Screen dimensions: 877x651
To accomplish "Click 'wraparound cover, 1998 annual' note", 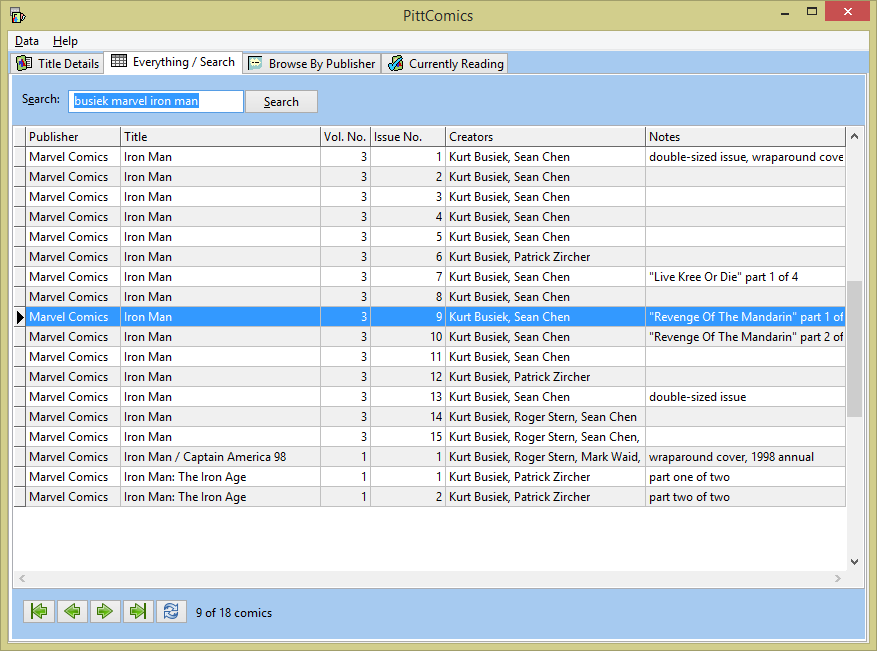I will pos(745,457).
